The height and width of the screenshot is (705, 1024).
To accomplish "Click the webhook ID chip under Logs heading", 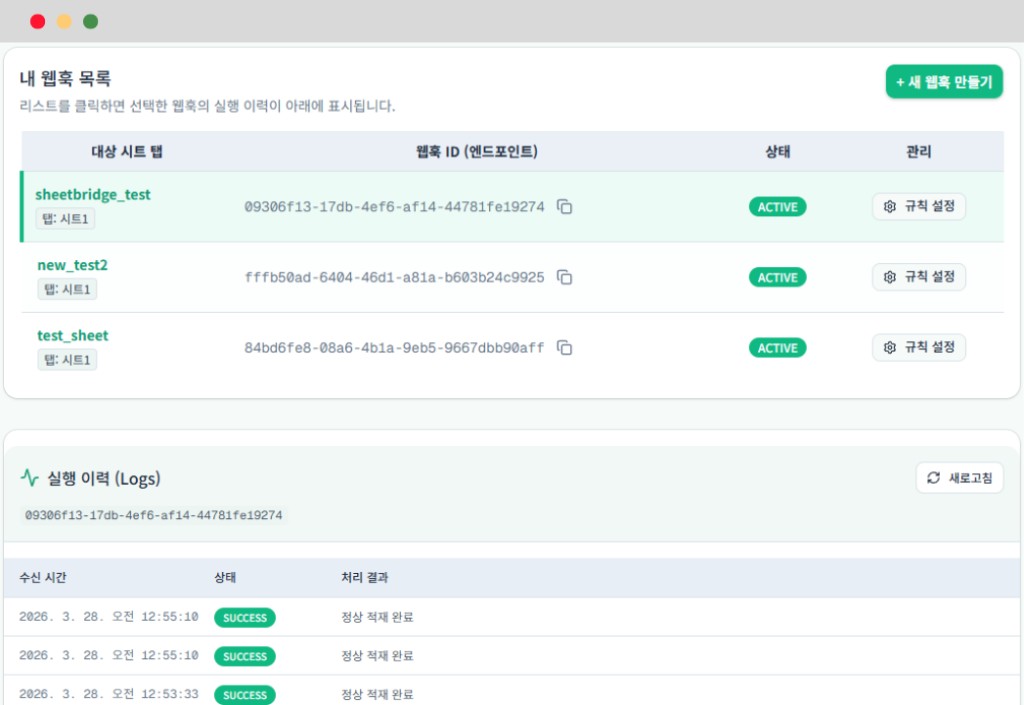I will coord(153,515).
